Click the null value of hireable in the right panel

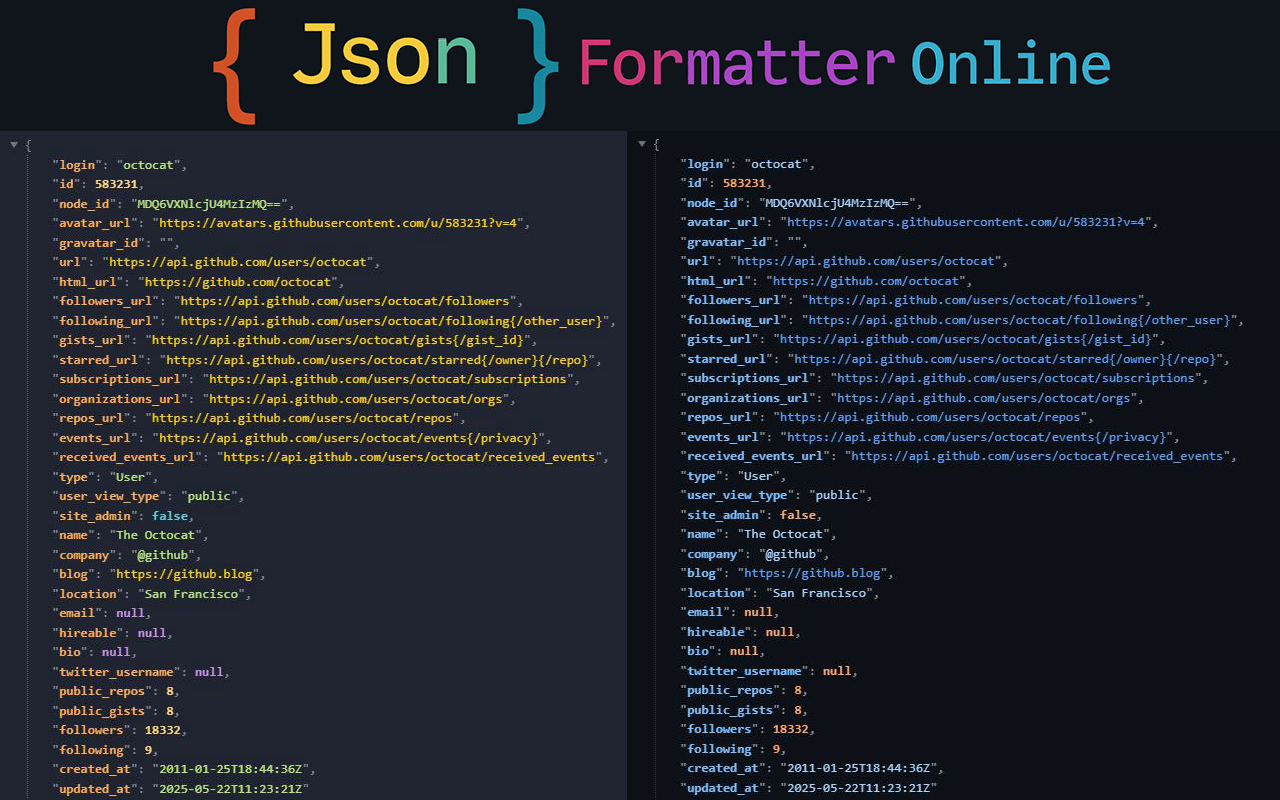point(780,632)
